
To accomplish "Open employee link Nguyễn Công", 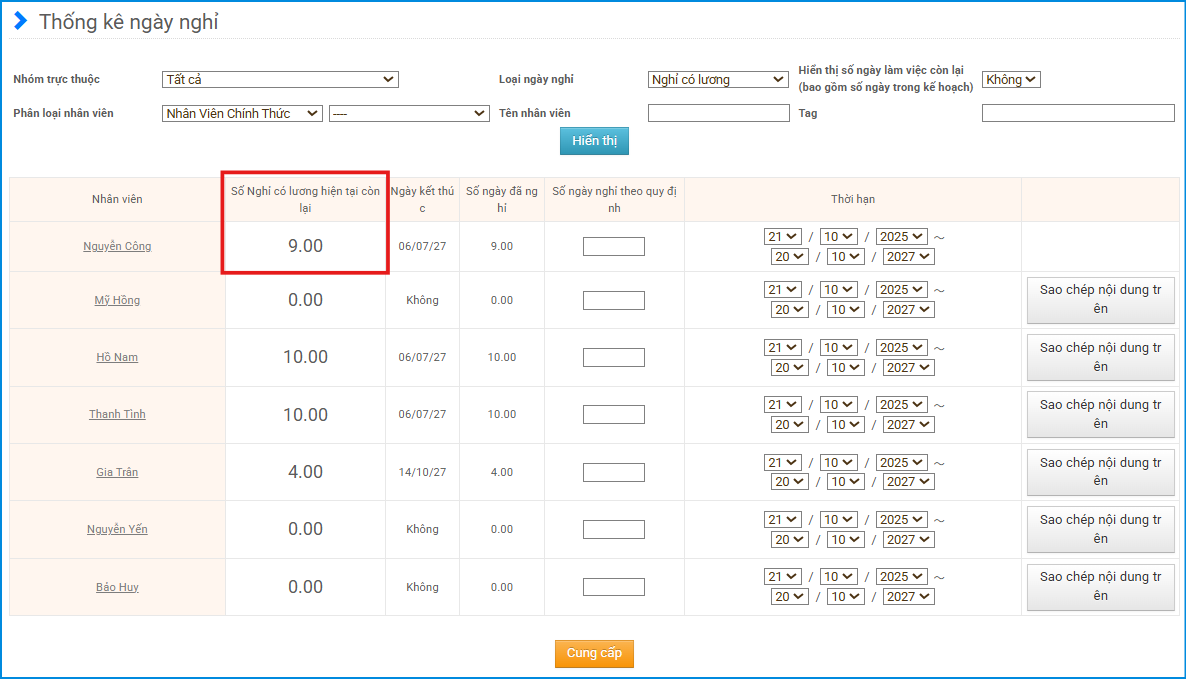I will pos(117,246).
